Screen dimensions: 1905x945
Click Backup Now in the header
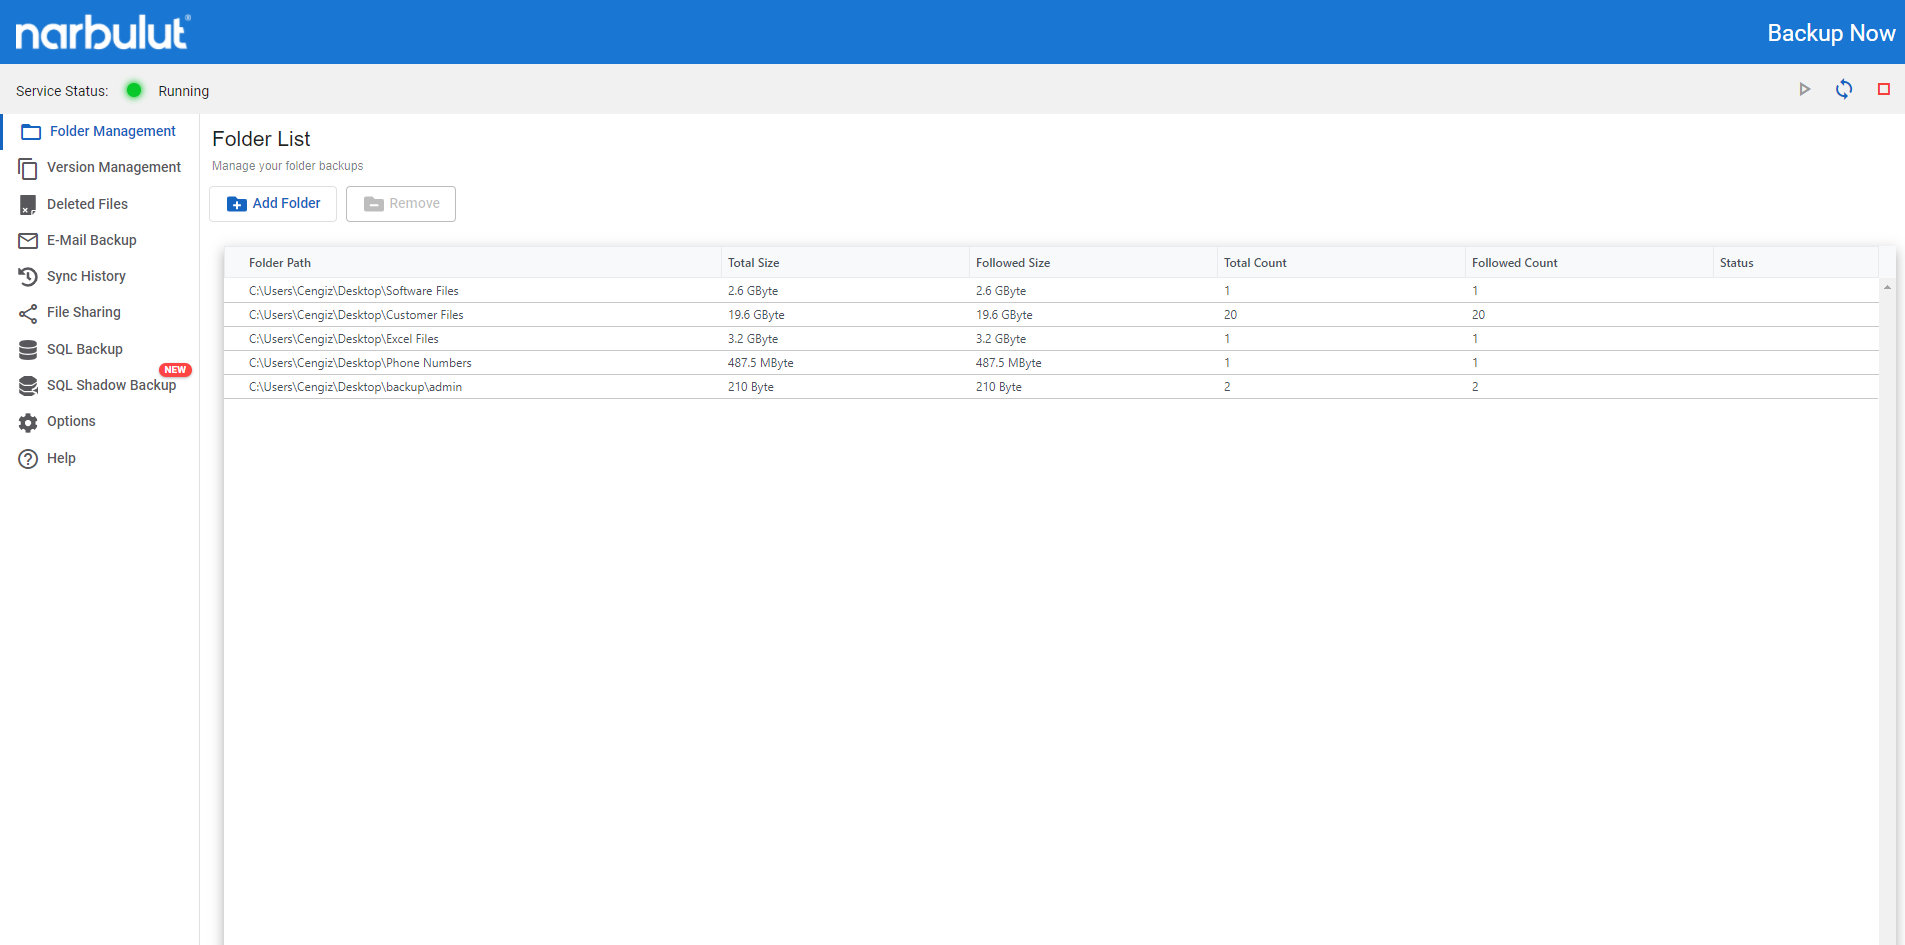pos(1830,33)
